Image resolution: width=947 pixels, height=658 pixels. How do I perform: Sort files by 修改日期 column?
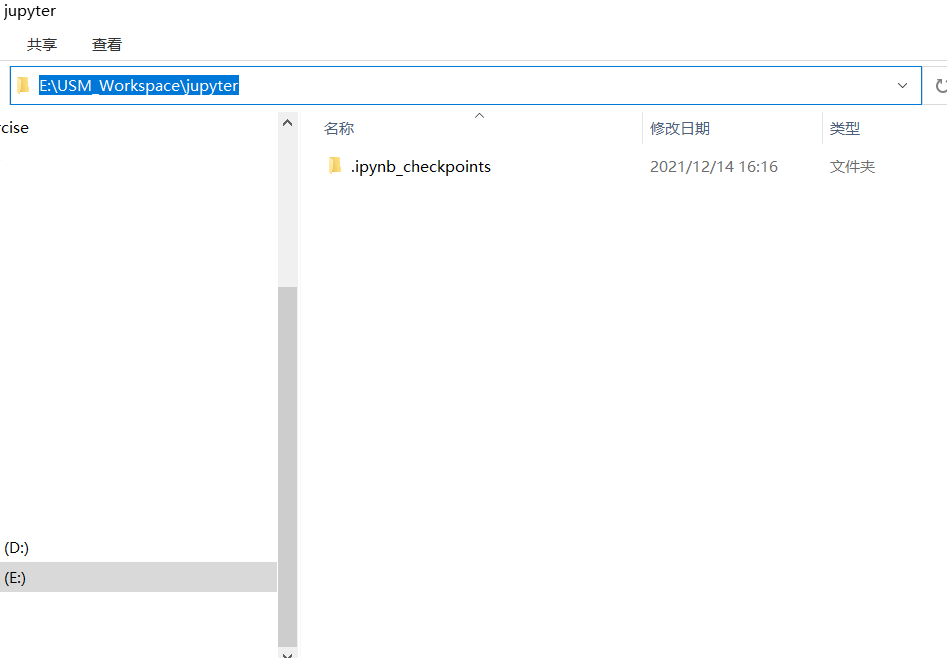pyautogui.click(x=679, y=128)
